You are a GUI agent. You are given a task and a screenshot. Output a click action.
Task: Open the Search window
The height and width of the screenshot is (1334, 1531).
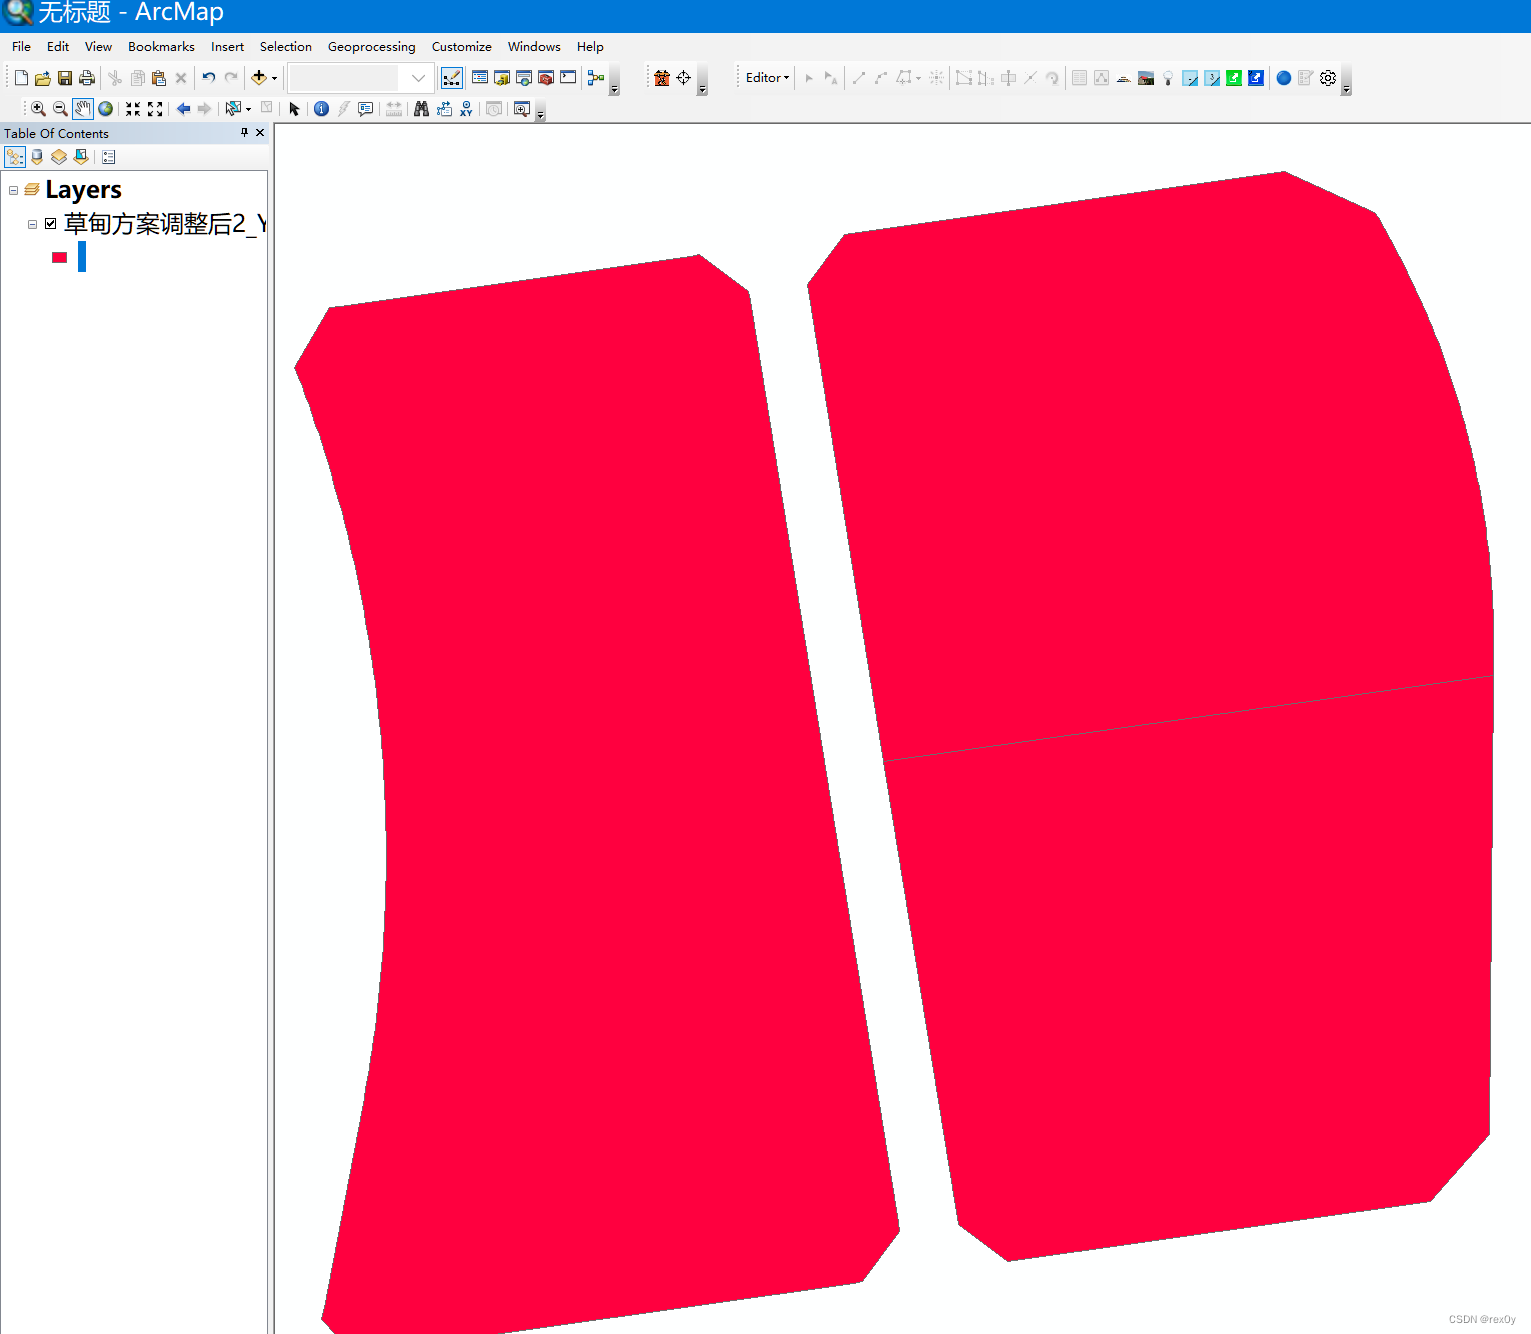point(524,78)
